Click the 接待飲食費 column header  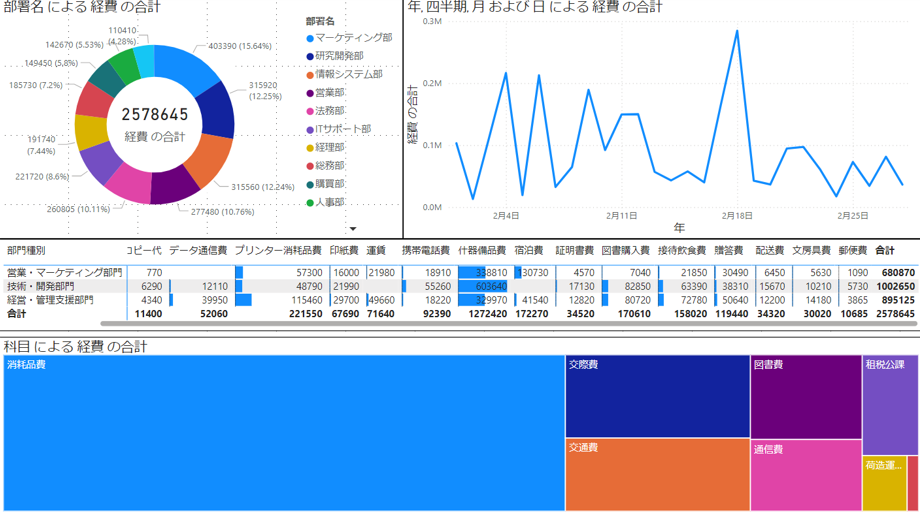click(682, 251)
